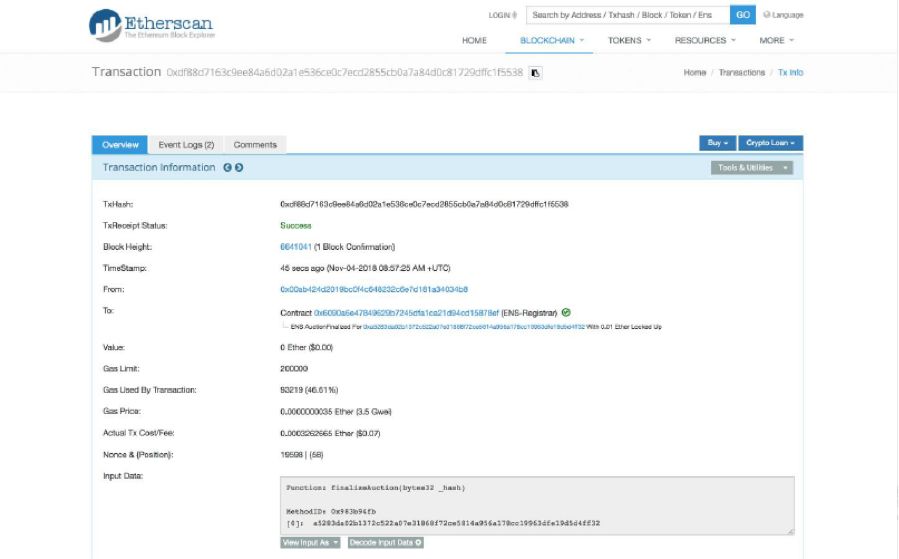Go to the next transaction with the right arrow
This screenshot has width=899, height=559.
[x=239, y=168]
